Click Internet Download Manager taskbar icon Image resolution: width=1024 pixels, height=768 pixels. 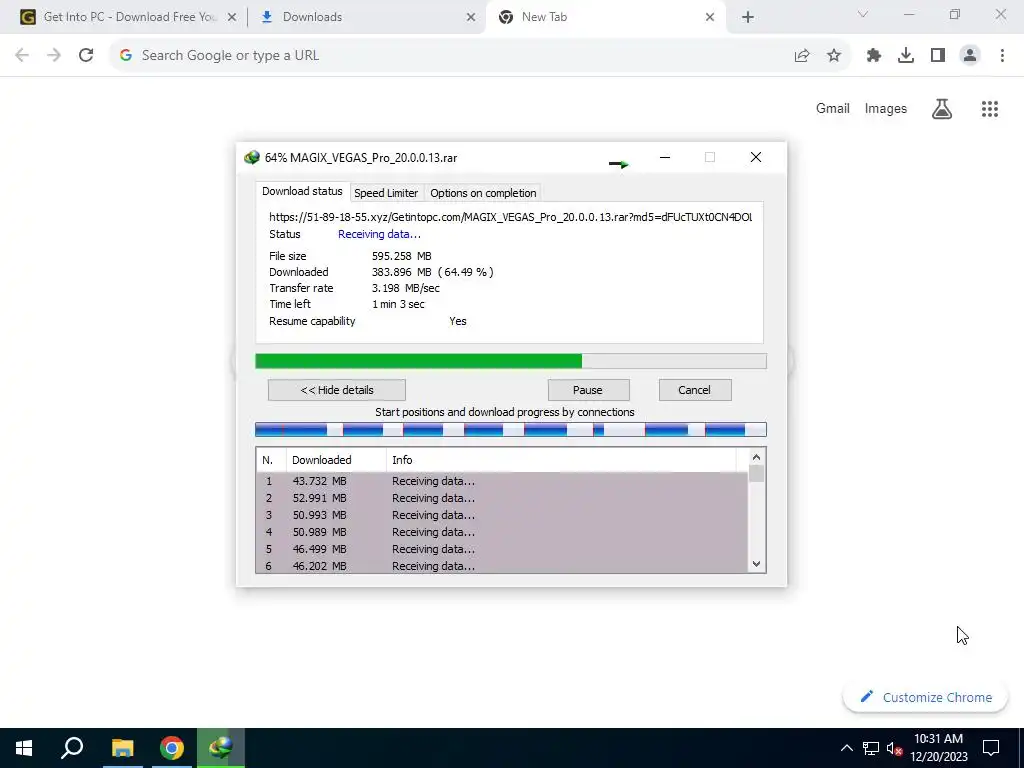[221, 748]
